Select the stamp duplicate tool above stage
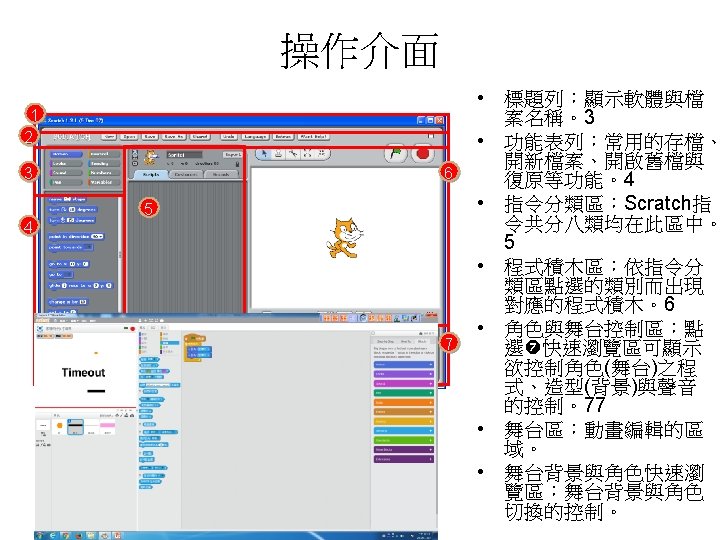 pos(278,154)
